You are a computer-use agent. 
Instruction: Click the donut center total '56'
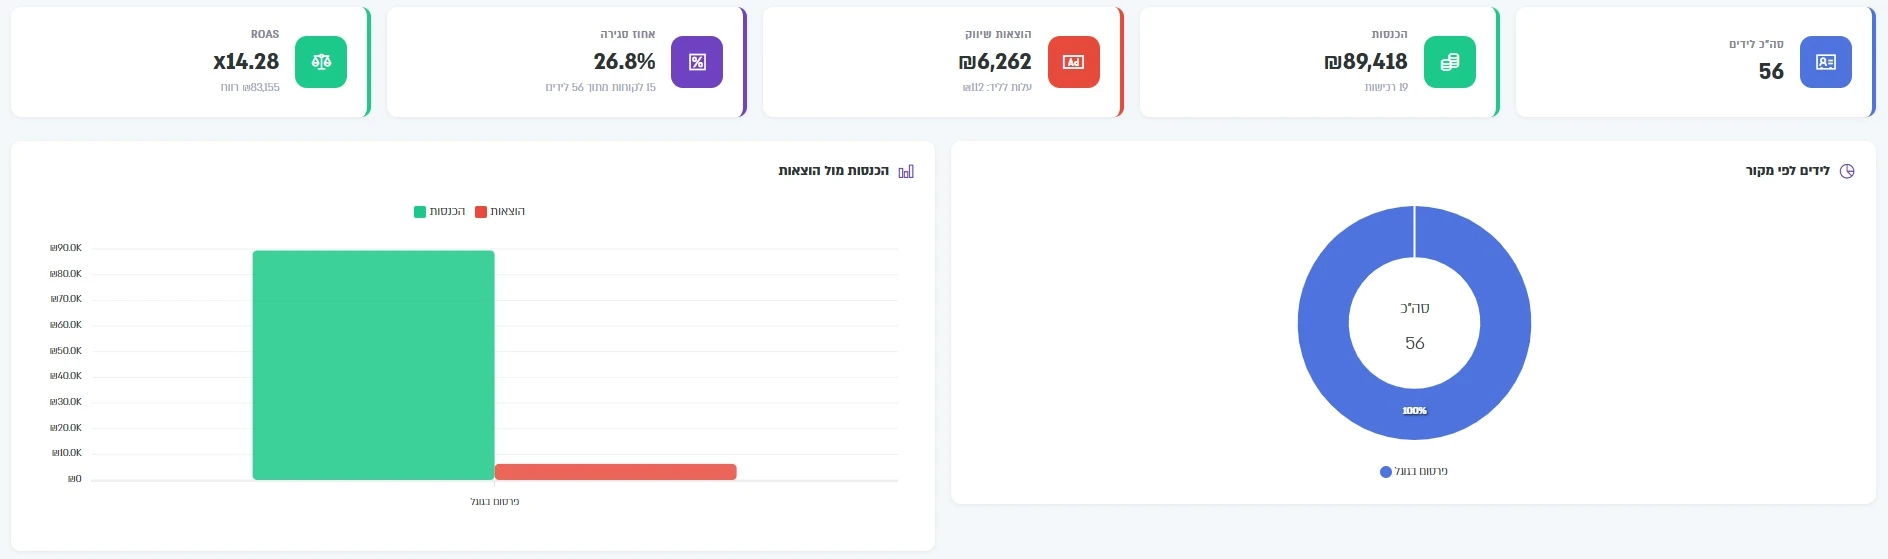pos(1414,343)
